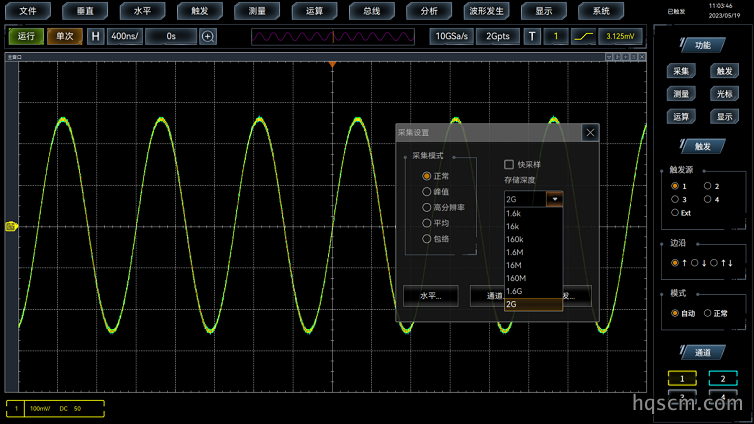This screenshot has width=754, height=424.
Task: Select channel 2 cyan button
Action: tap(723, 378)
